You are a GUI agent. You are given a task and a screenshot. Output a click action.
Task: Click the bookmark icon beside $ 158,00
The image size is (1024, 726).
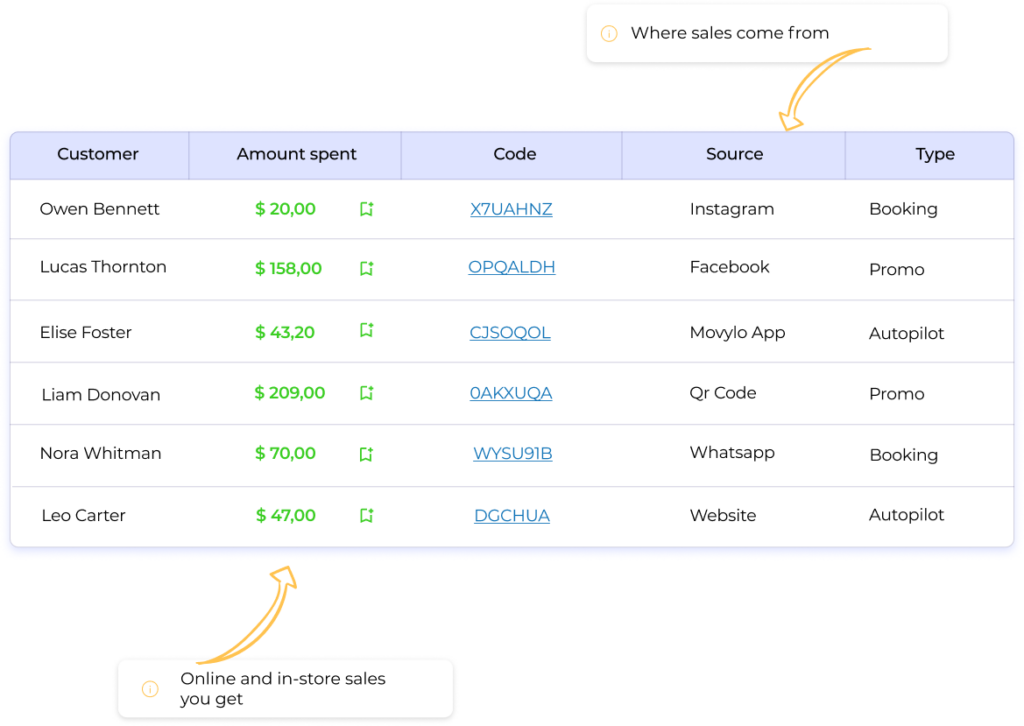tap(366, 268)
